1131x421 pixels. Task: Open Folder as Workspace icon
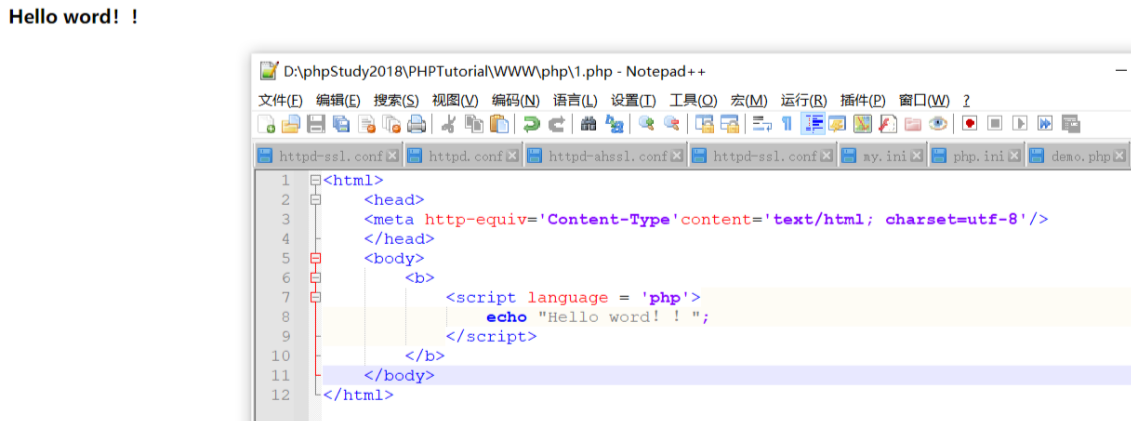[912, 124]
